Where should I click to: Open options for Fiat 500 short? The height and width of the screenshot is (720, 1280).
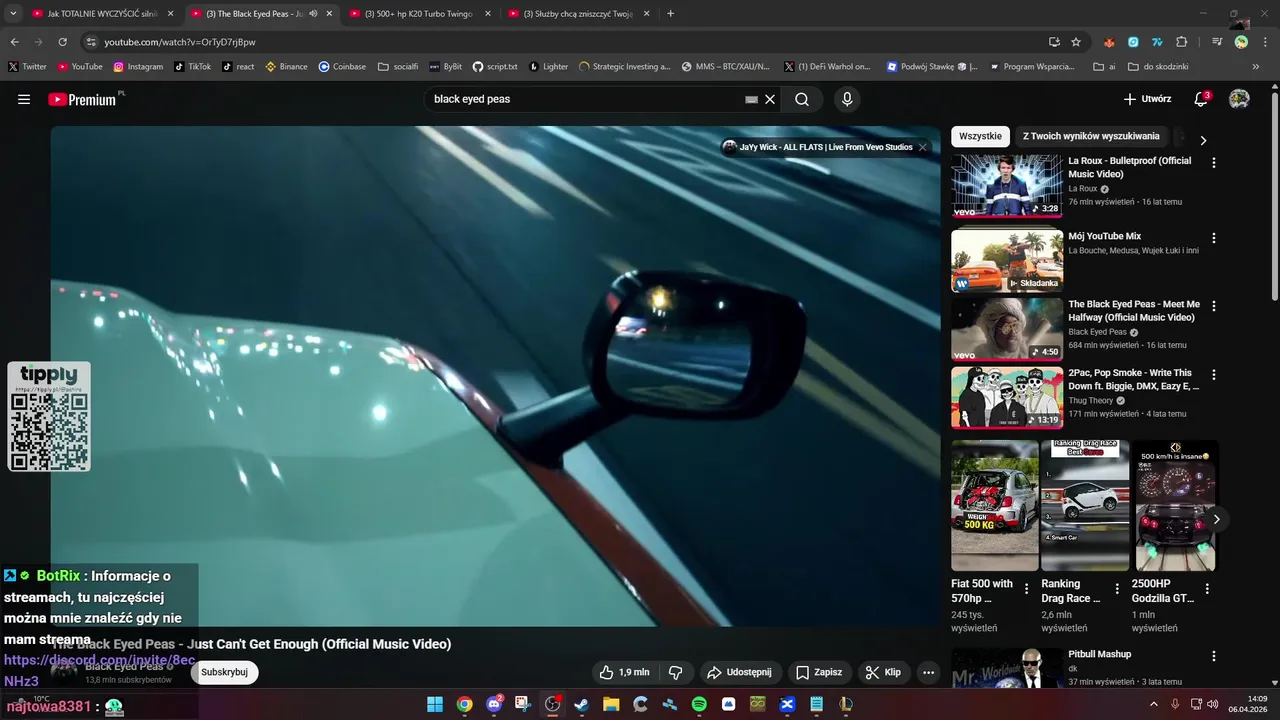[x=1026, y=589]
